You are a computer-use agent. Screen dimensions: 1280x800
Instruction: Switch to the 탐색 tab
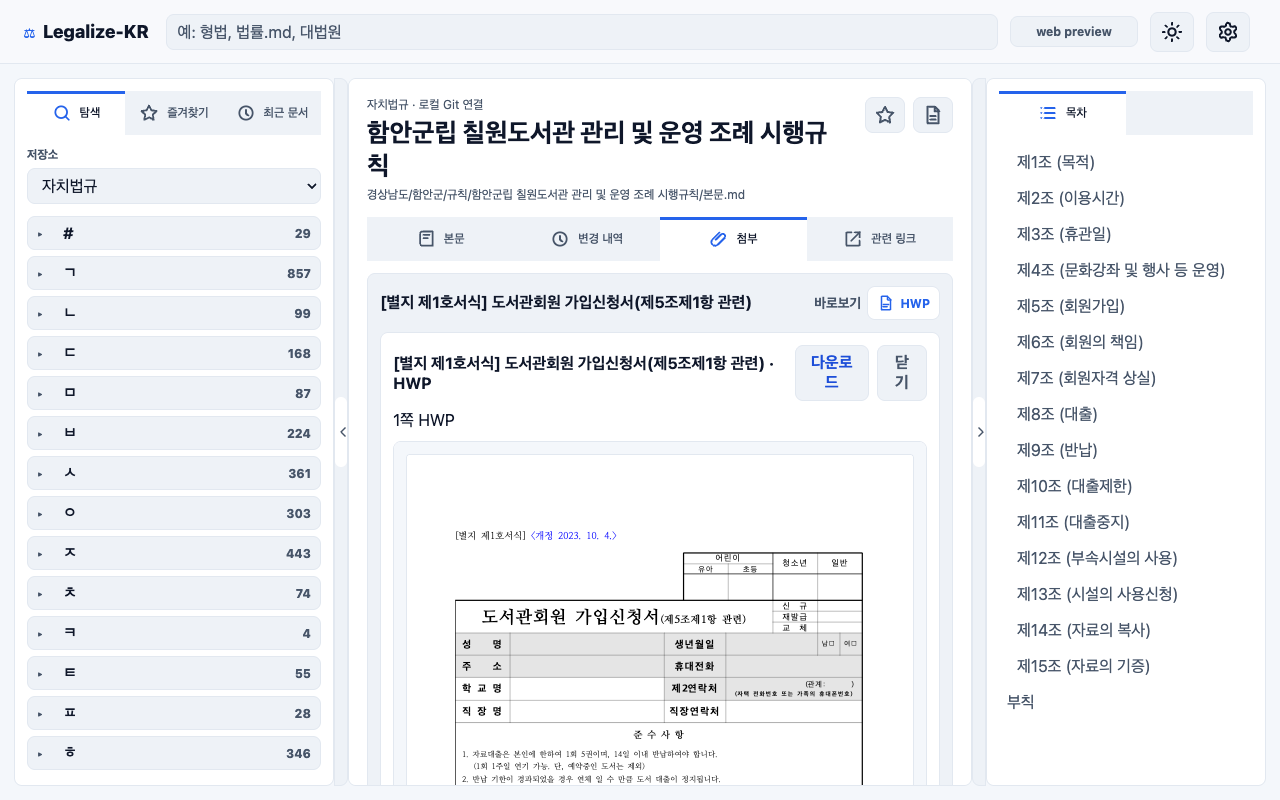click(x=76, y=113)
